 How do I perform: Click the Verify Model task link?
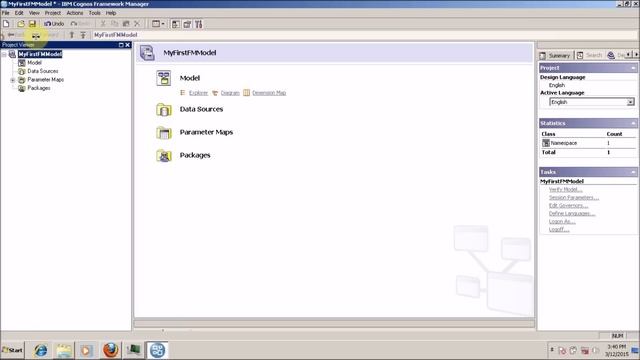coord(565,190)
